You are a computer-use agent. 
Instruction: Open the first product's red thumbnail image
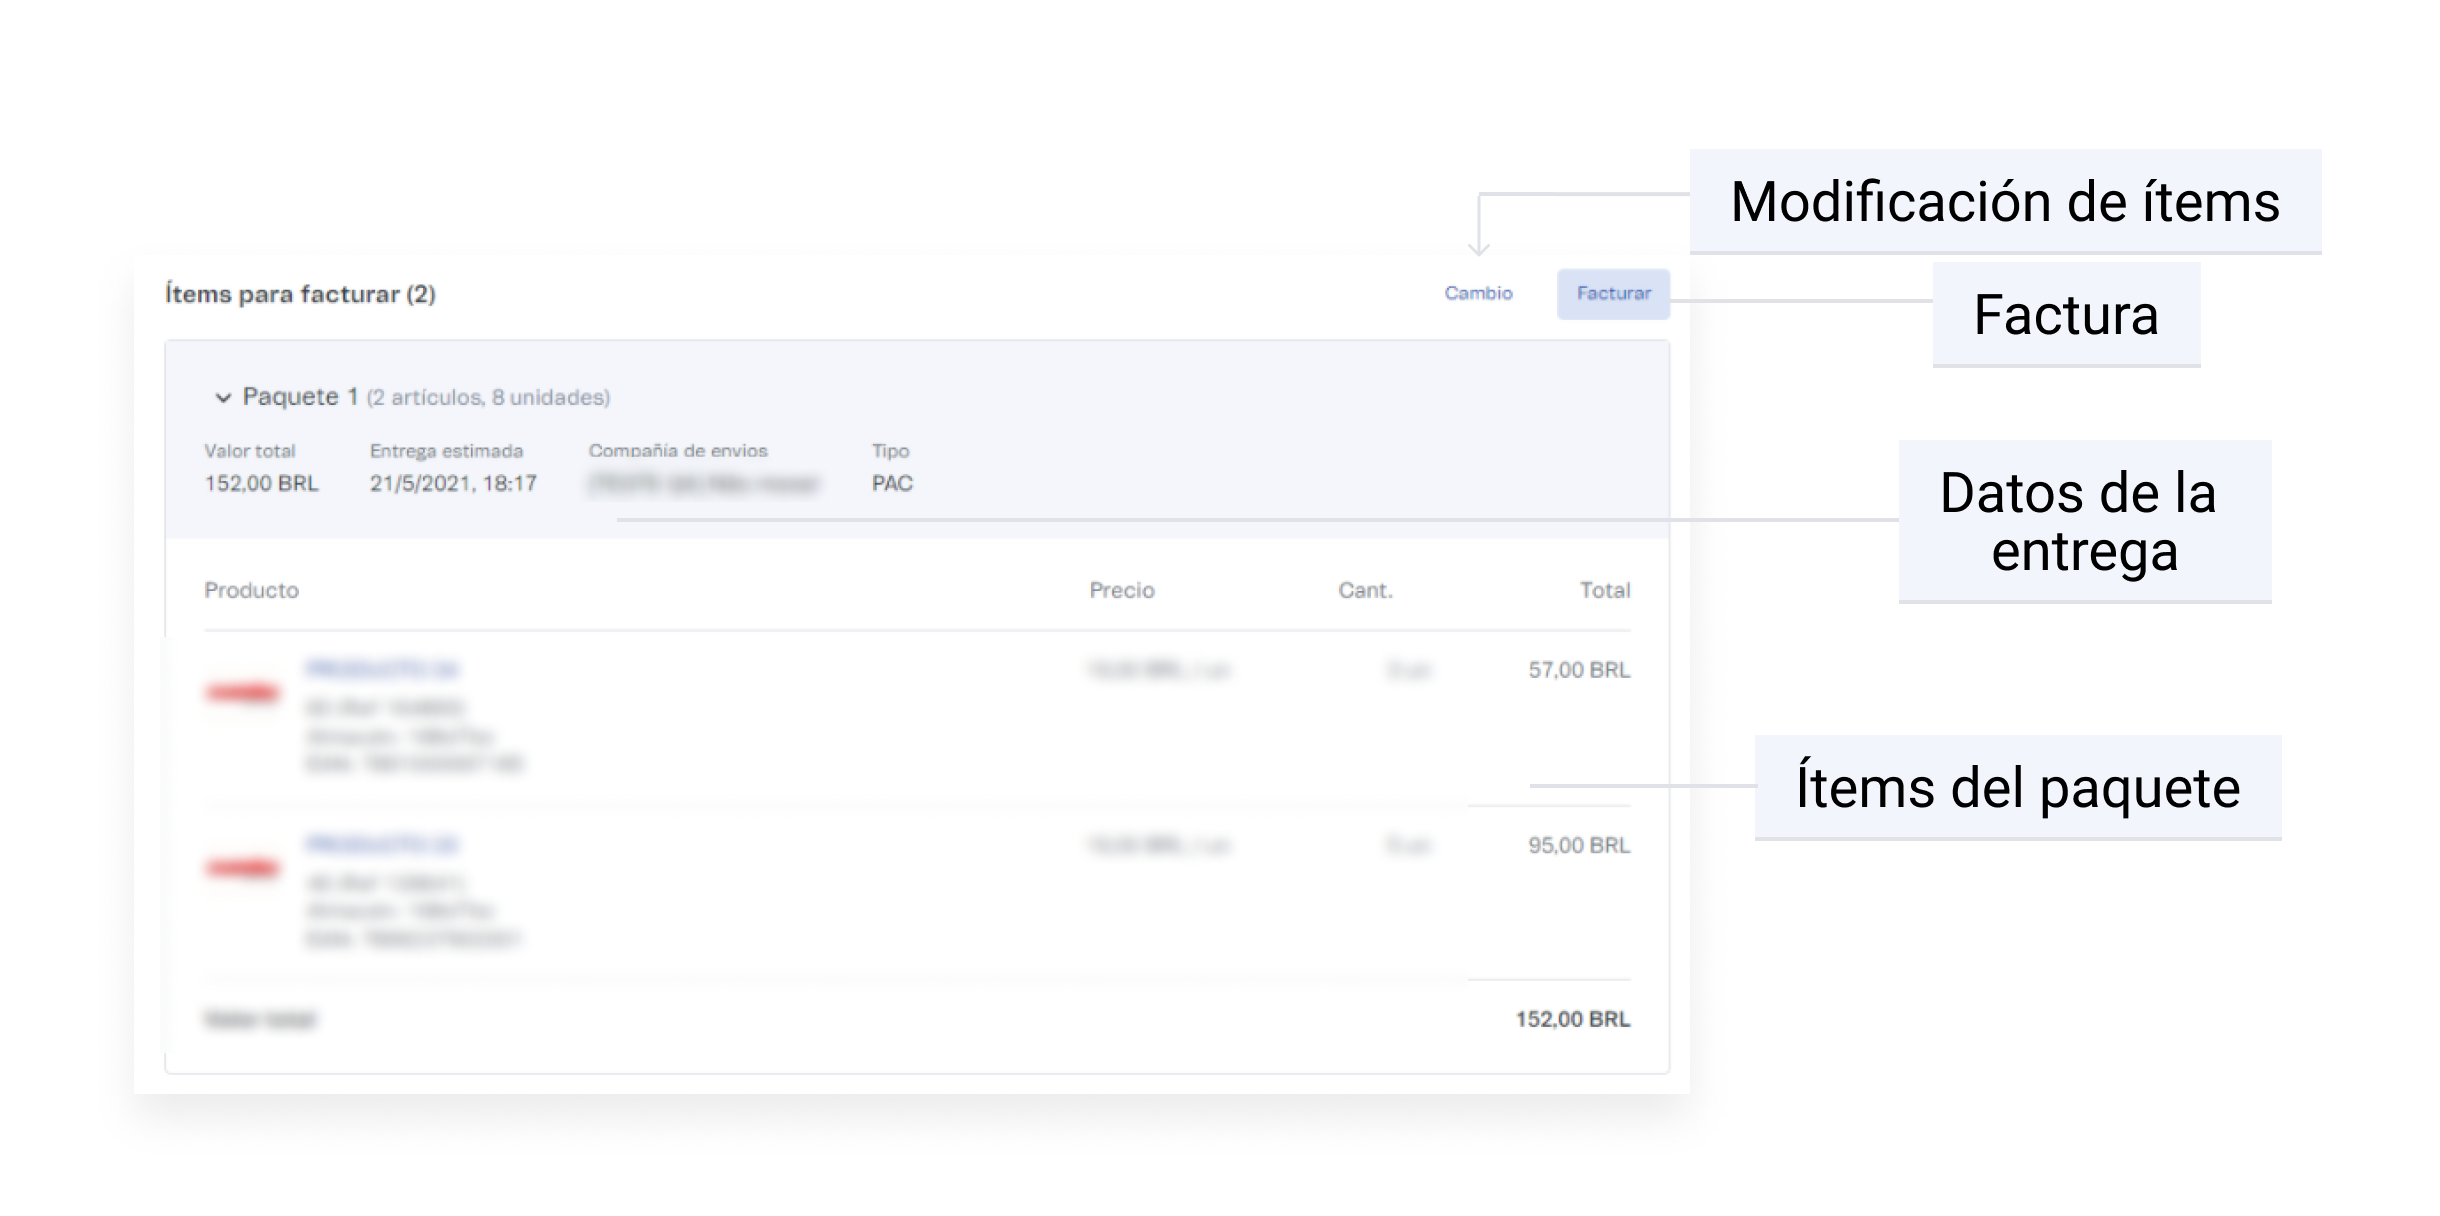pos(242,692)
